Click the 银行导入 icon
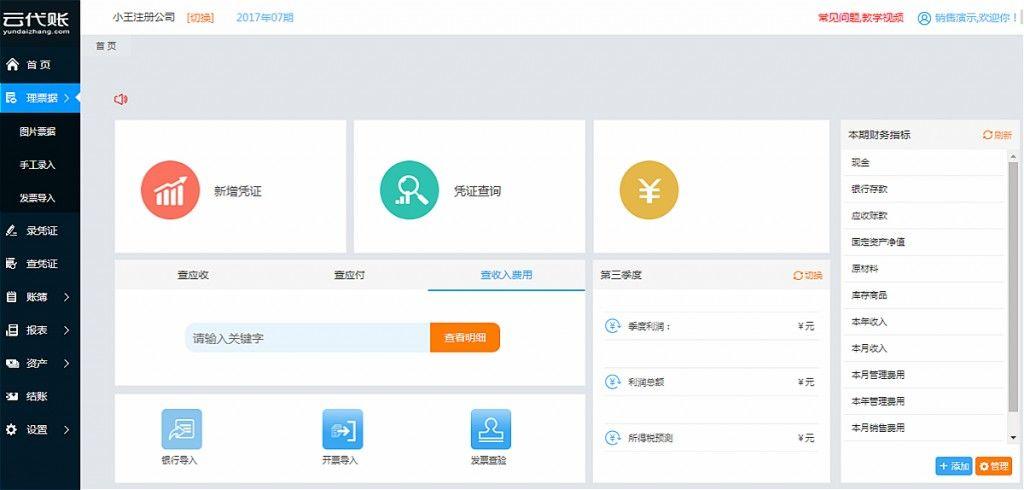The image size is (1024, 490). coord(182,429)
